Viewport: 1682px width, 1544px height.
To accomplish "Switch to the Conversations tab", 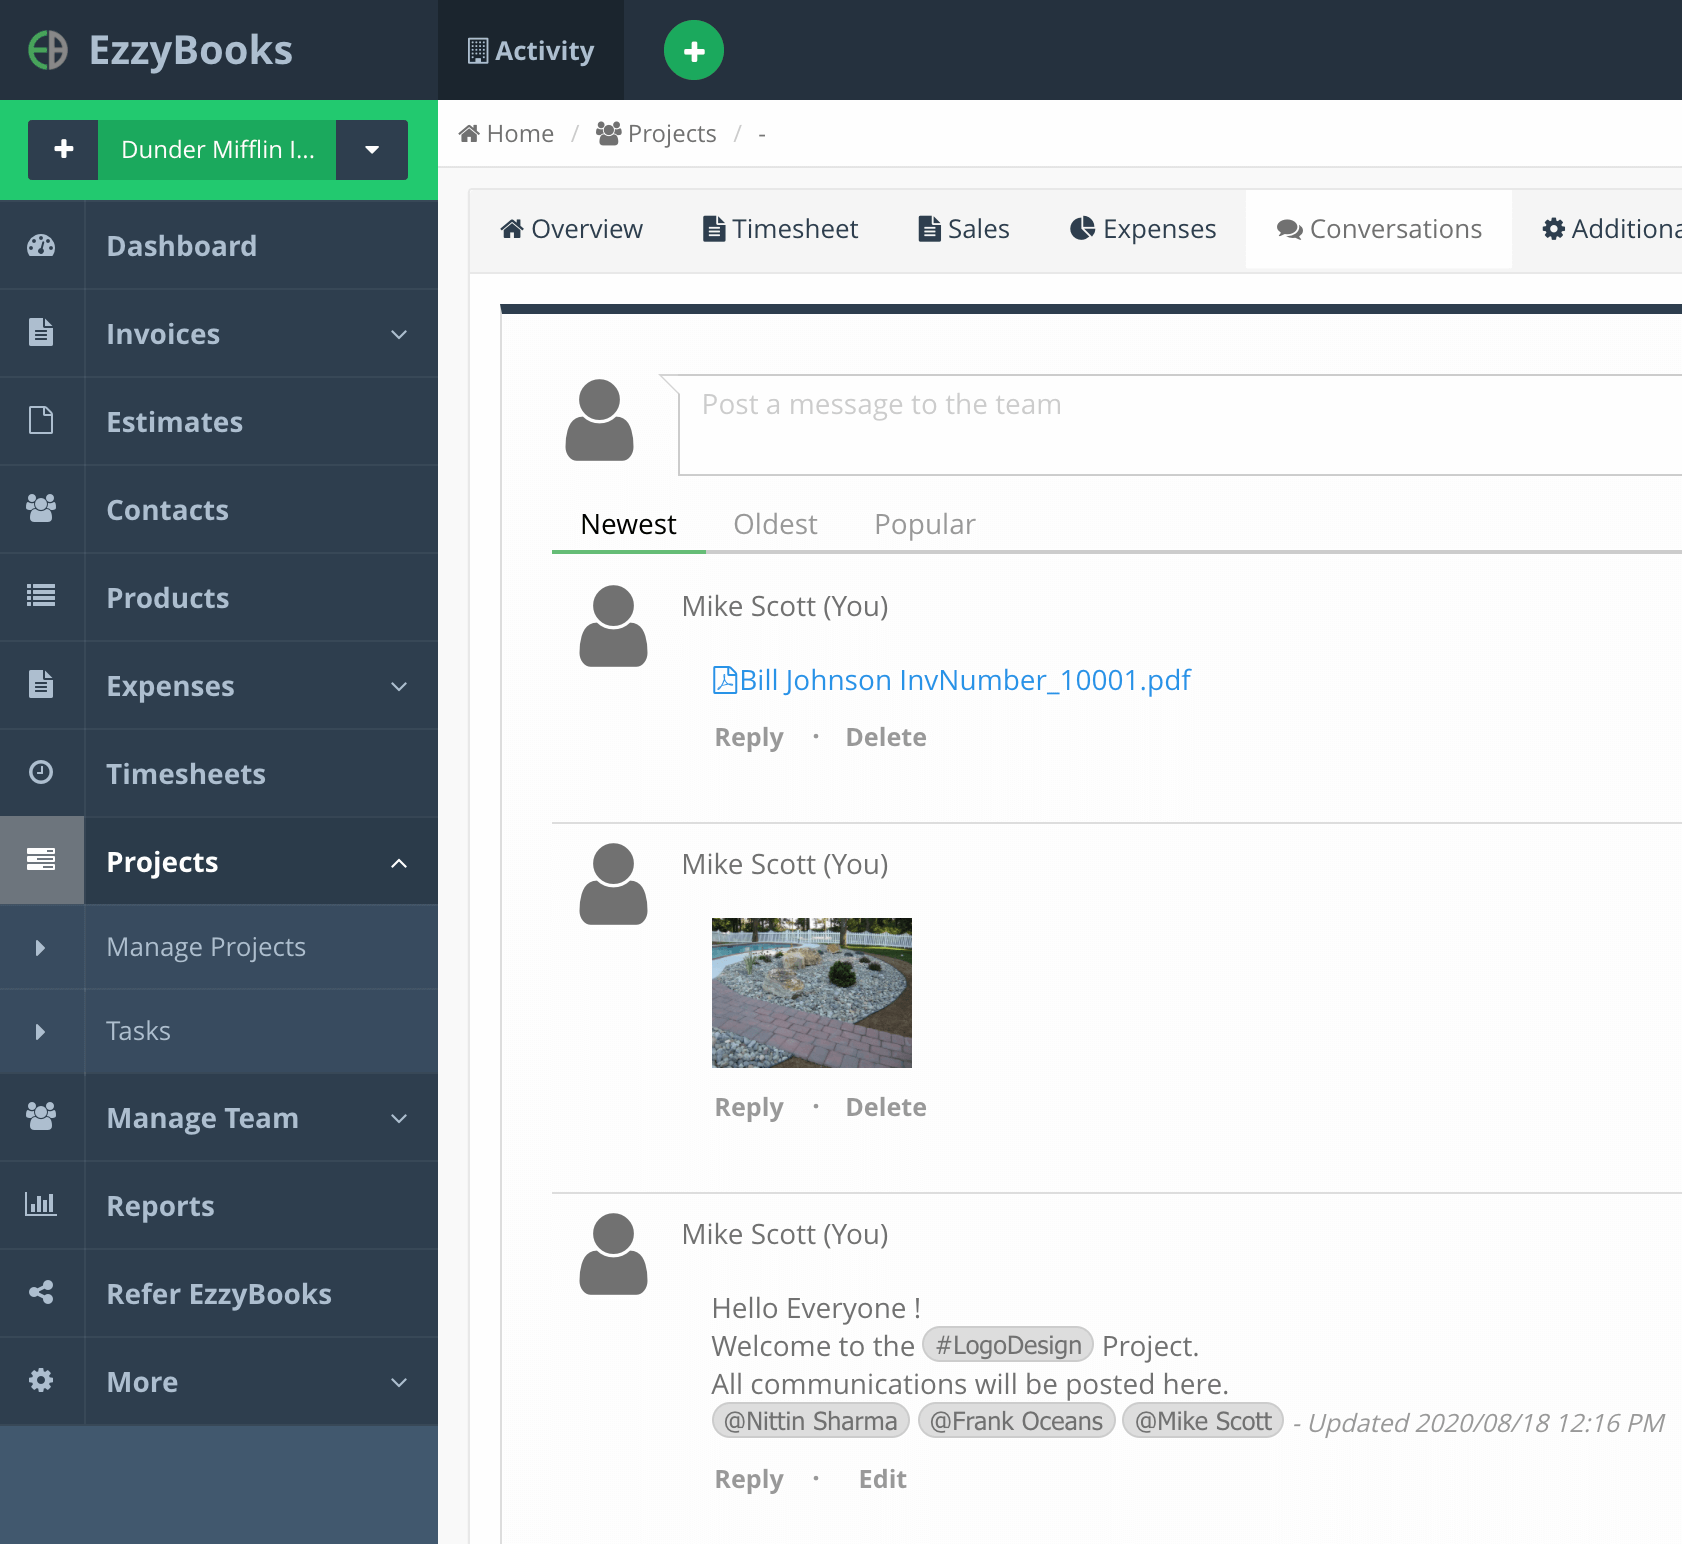I will coord(1379,229).
